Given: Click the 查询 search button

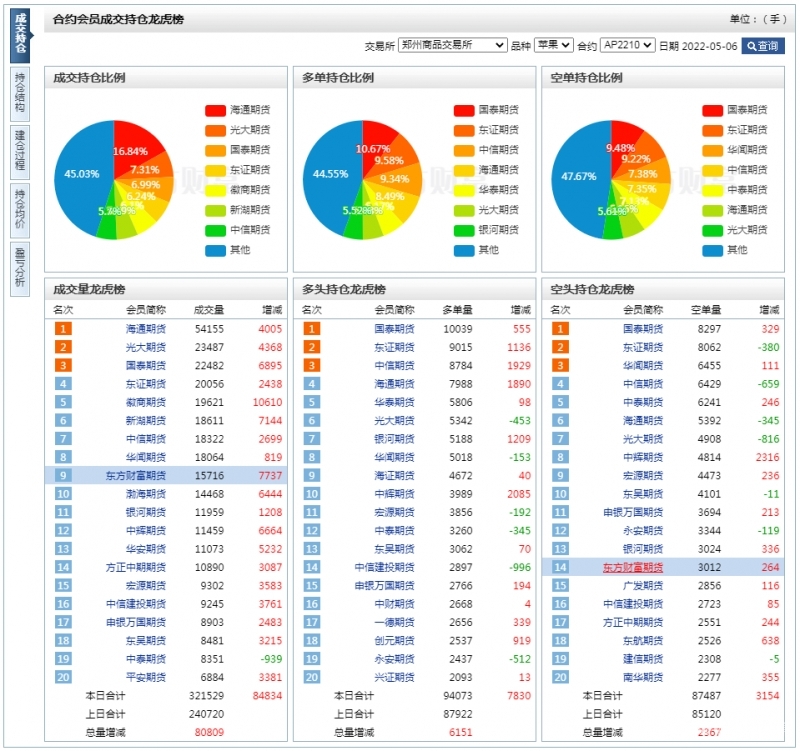Looking at the screenshot, I should 763,46.
